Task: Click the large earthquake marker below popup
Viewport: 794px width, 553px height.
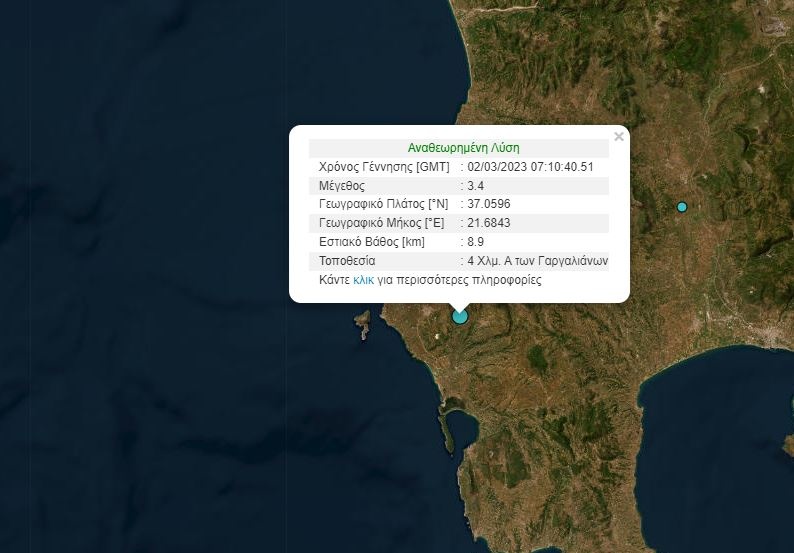Action: [x=460, y=317]
